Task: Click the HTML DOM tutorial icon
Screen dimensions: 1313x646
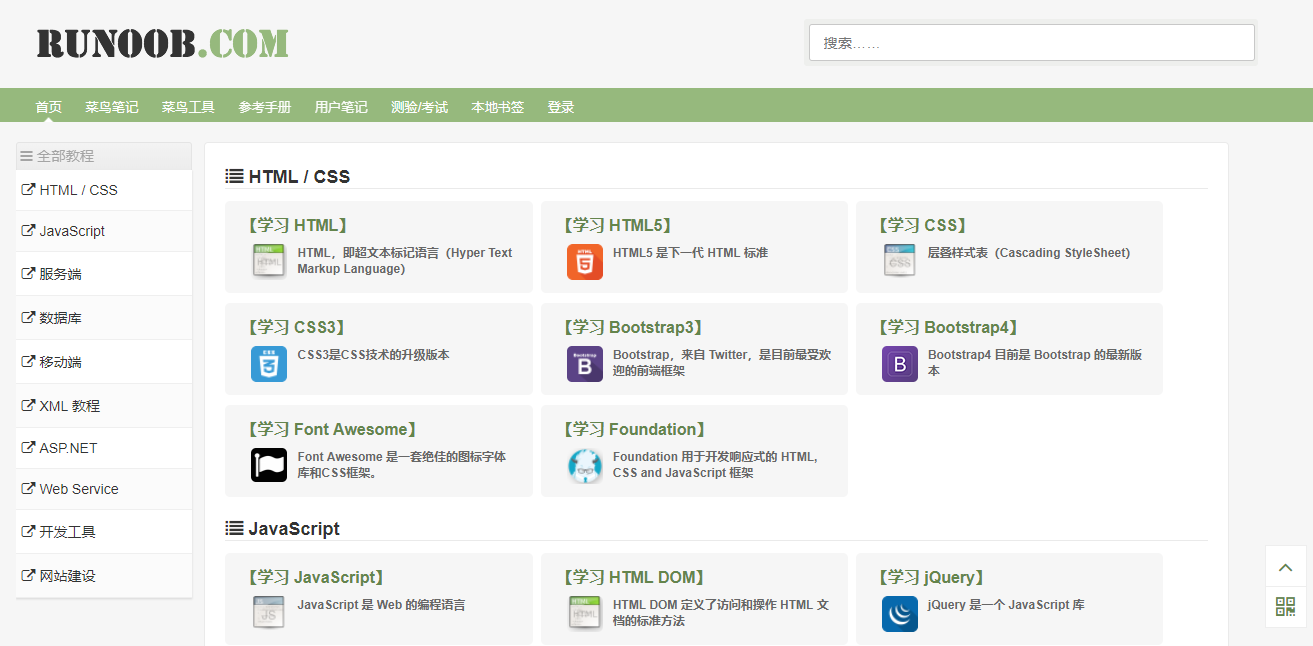Action: coord(585,613)
